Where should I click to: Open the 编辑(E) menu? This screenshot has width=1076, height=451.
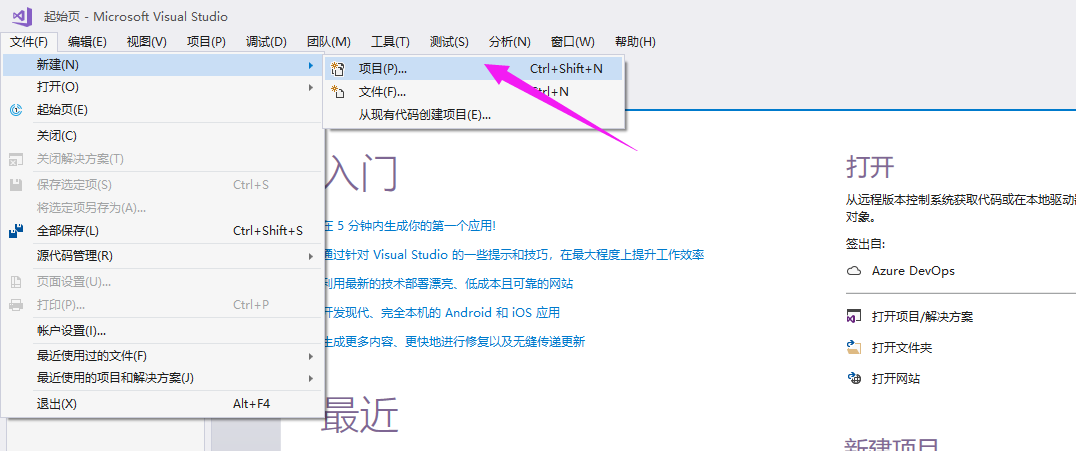[x=87, y=42]
